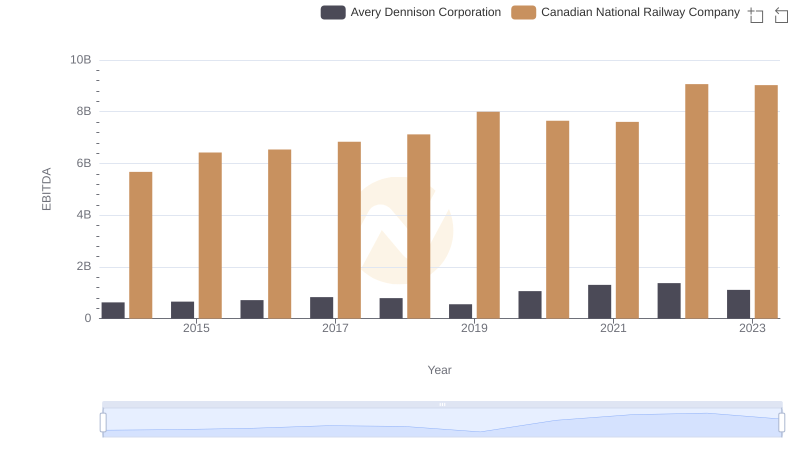The image size is (800, 461).
Task: Click the '4B' y-axis label
Action: [84, 215]
